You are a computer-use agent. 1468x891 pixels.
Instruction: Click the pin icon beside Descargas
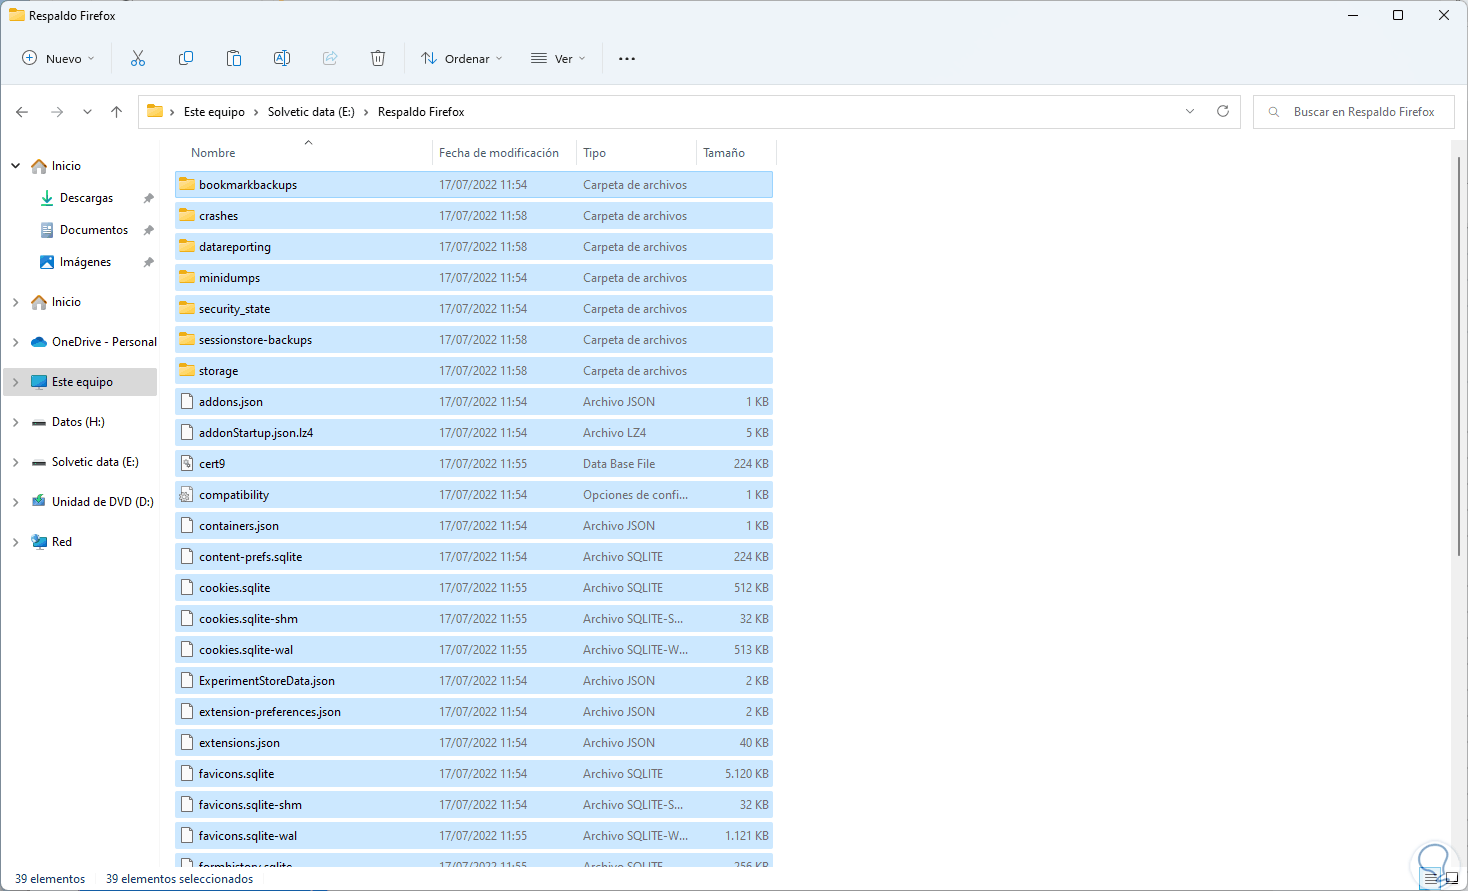tap(149, 198)
